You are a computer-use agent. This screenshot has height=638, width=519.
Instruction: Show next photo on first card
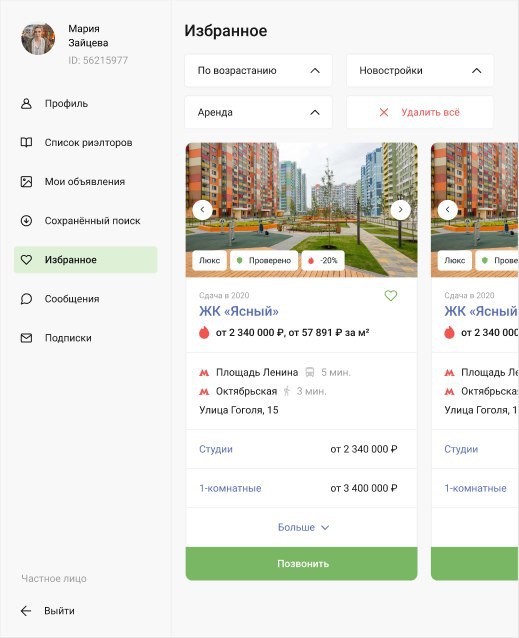tap(401, 210)
